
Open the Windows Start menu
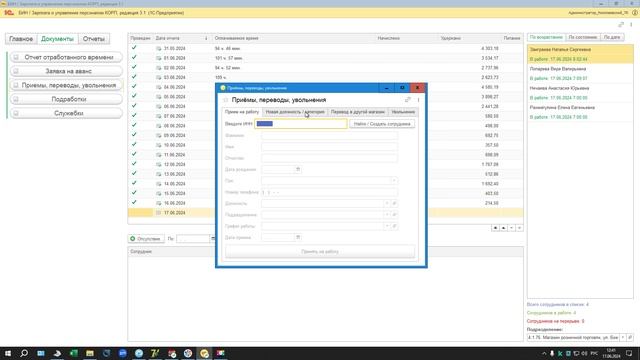click(x=8, y=353)
